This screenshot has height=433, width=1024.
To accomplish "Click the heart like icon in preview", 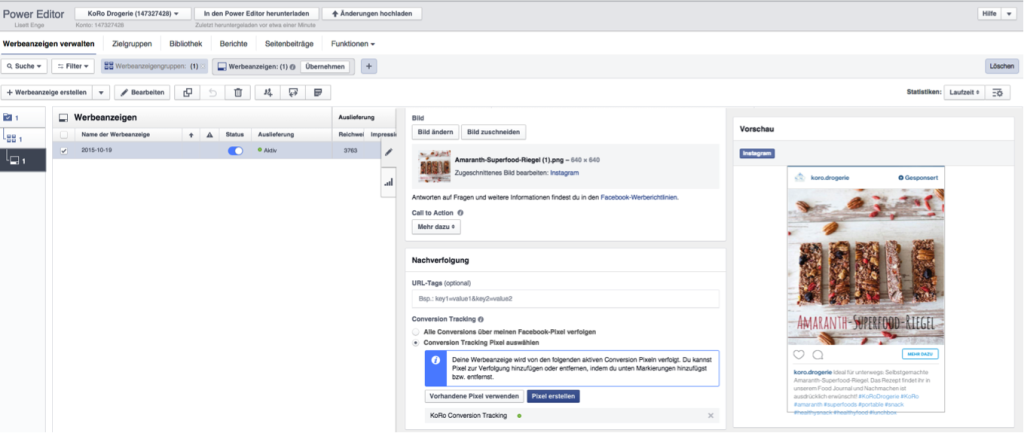I will click(798, 355).
